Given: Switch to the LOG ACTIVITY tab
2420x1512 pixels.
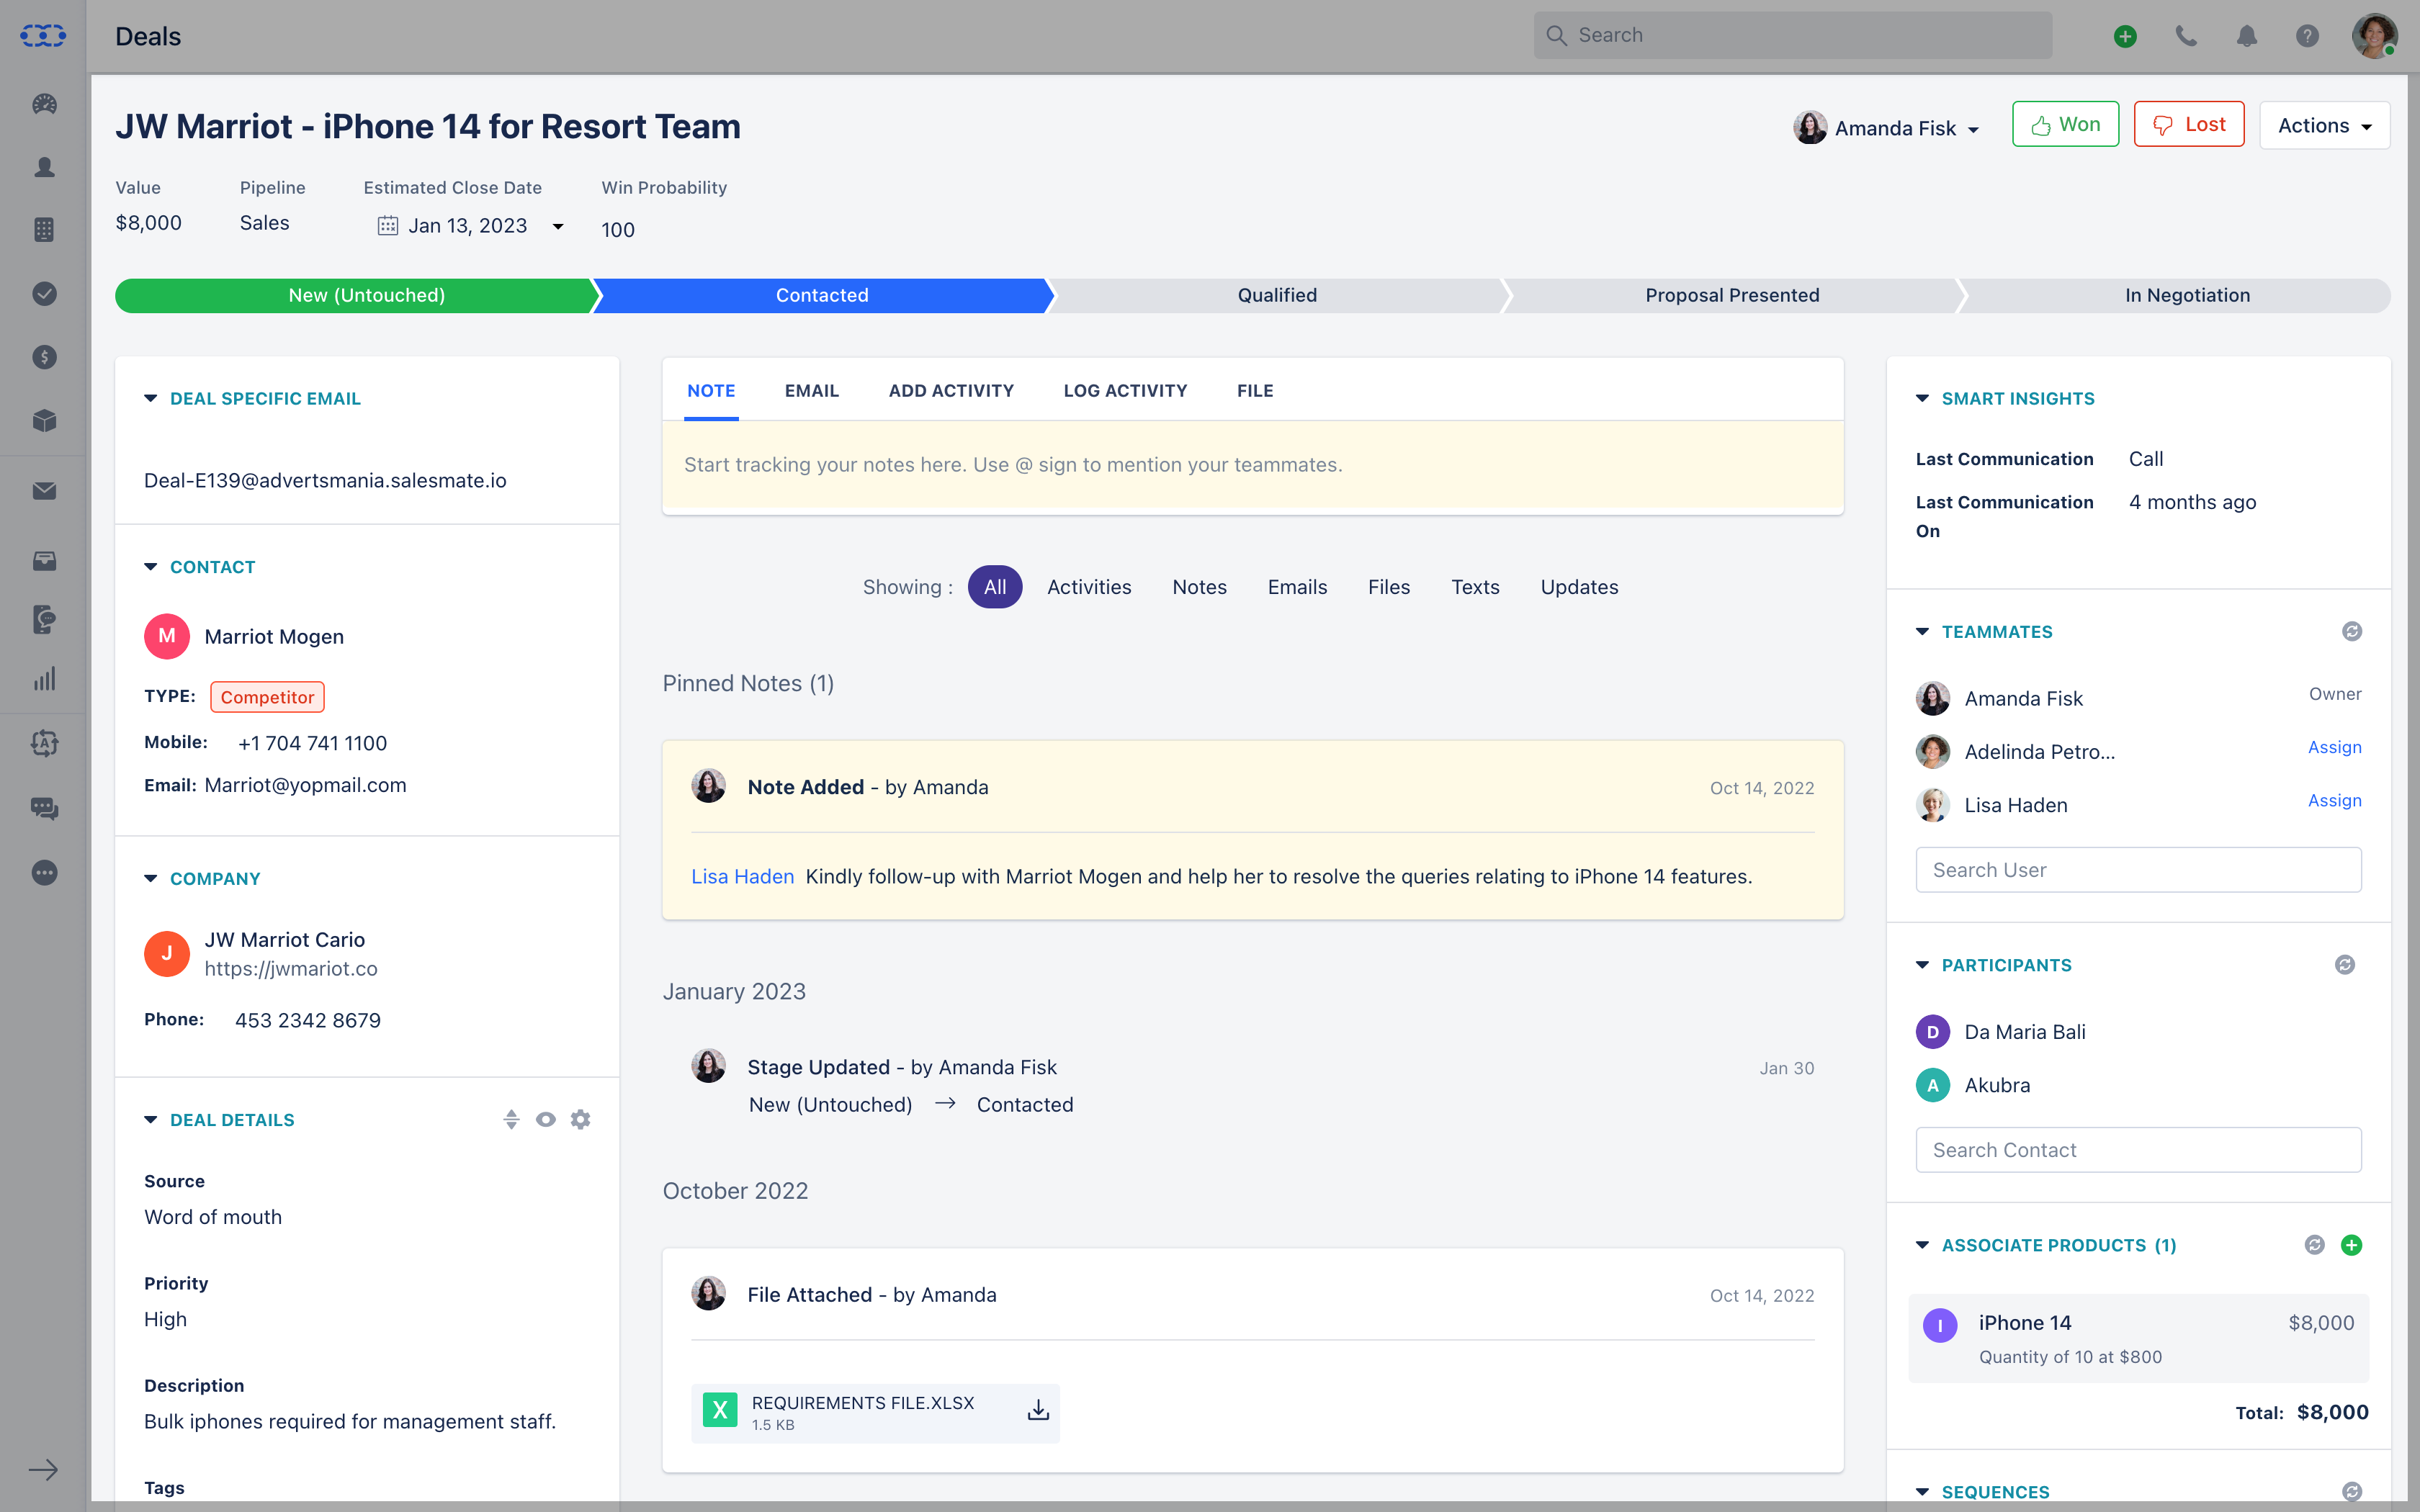Looking at the screenshot, I should 1125,391.
